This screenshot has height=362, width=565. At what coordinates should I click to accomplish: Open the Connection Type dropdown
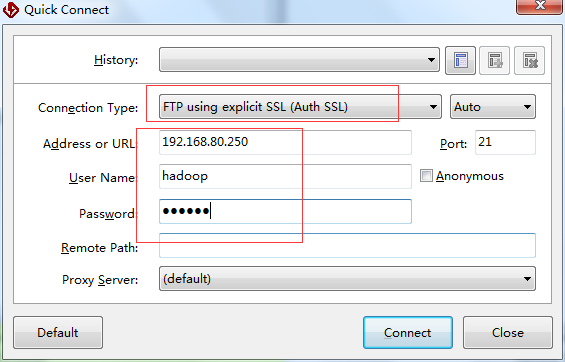click(300, 107)
